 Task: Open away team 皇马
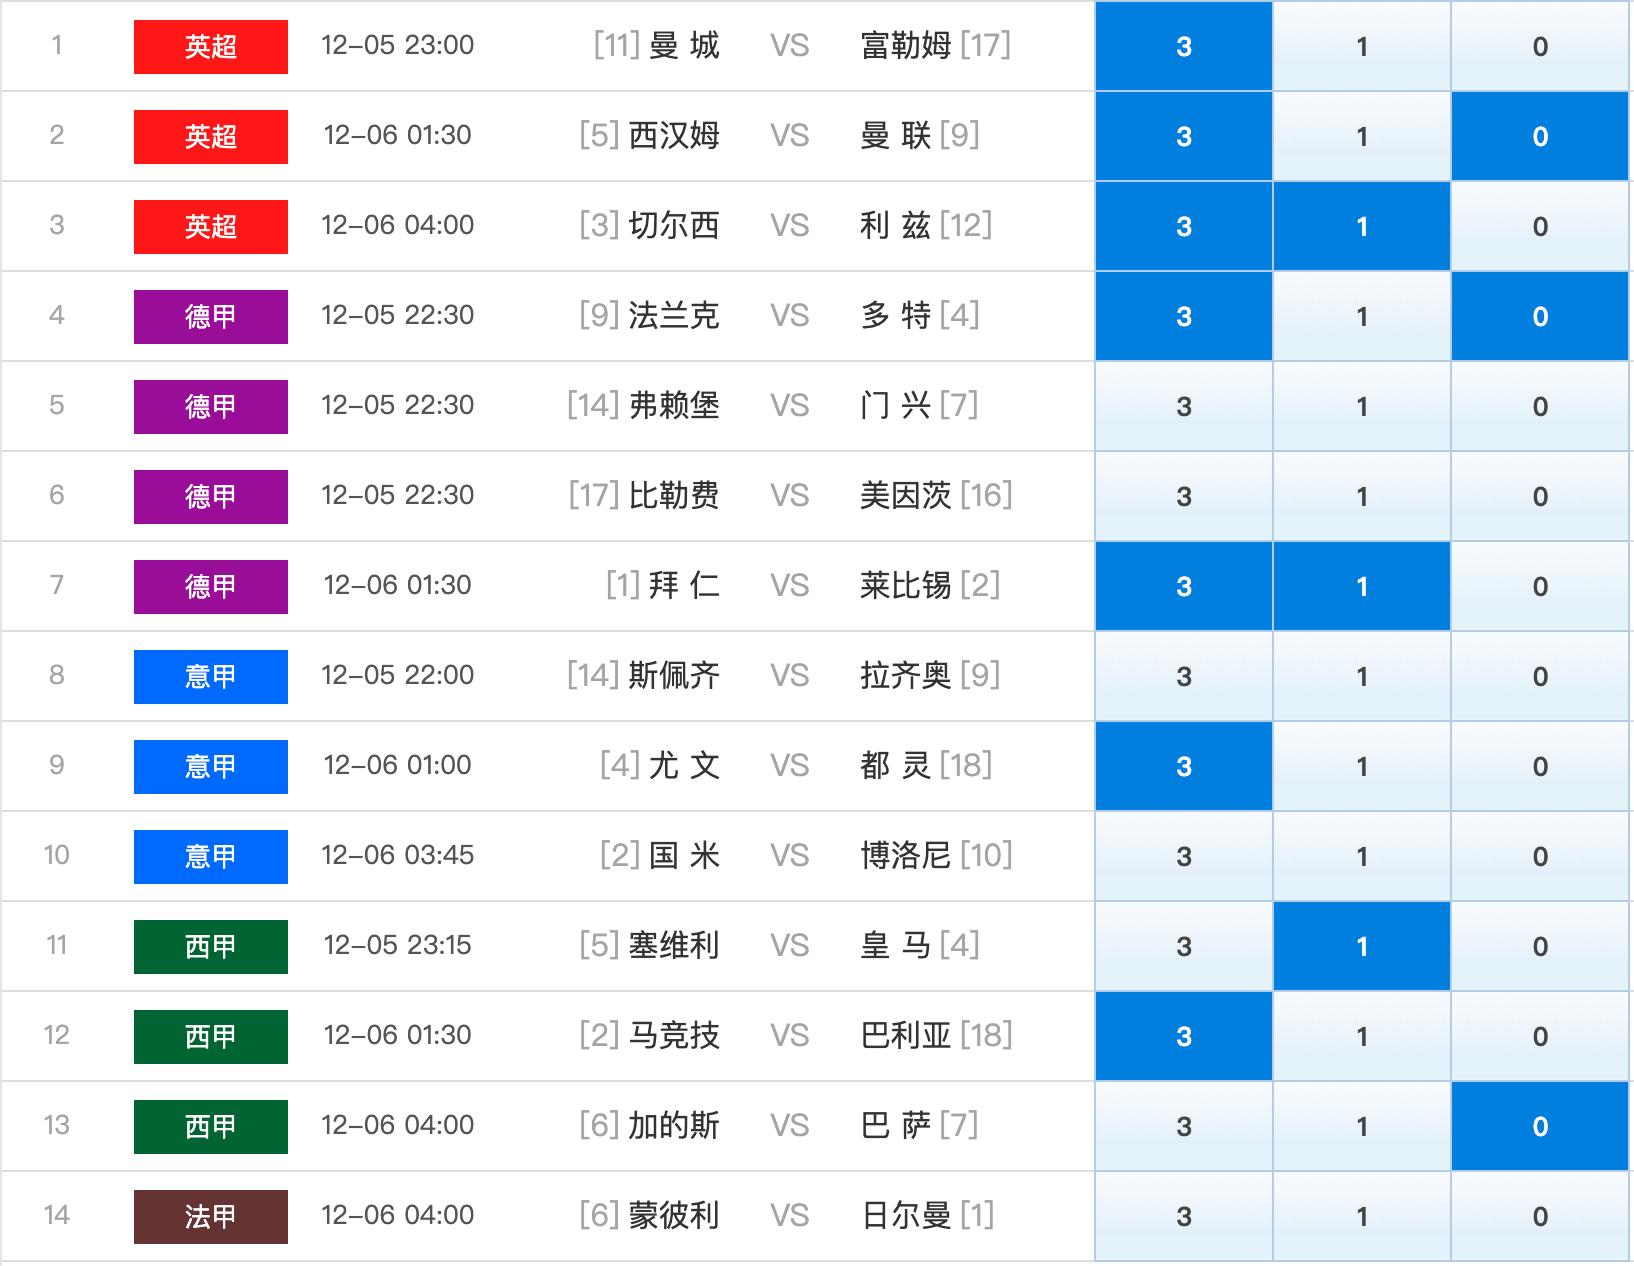pyautogui.click(x=896, y=945)
